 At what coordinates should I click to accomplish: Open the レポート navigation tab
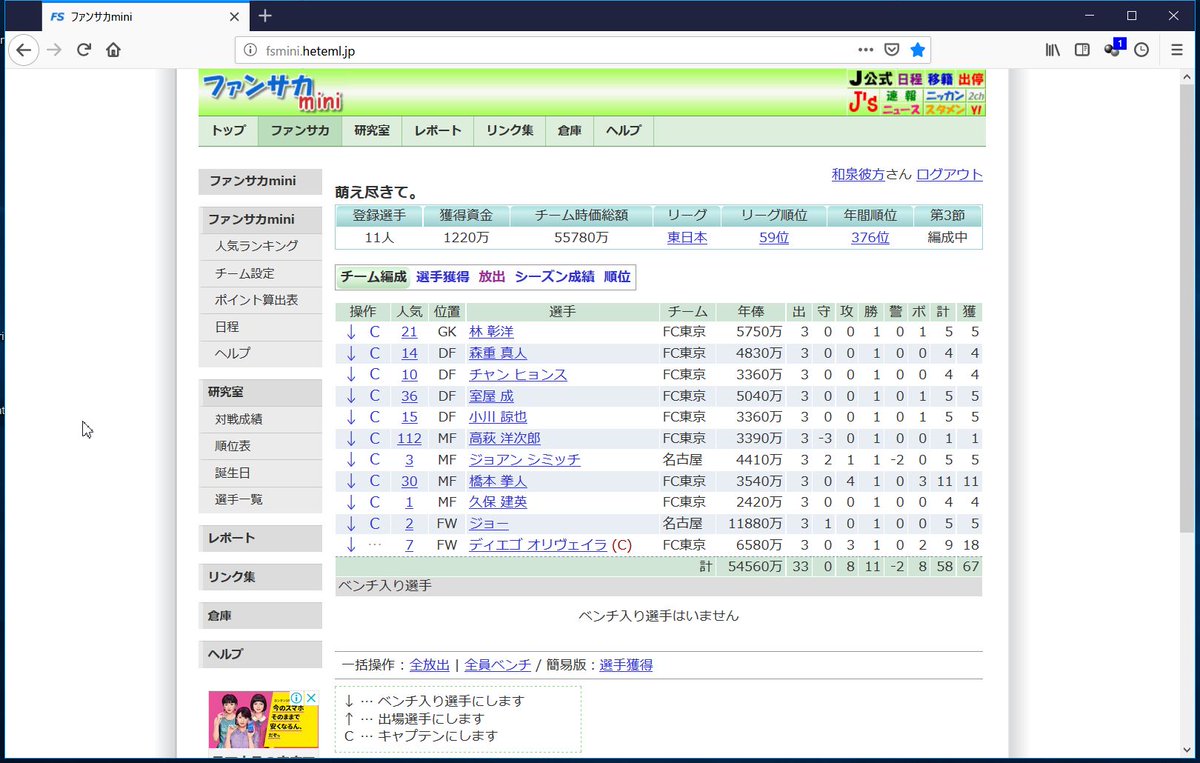coord(438,131)
